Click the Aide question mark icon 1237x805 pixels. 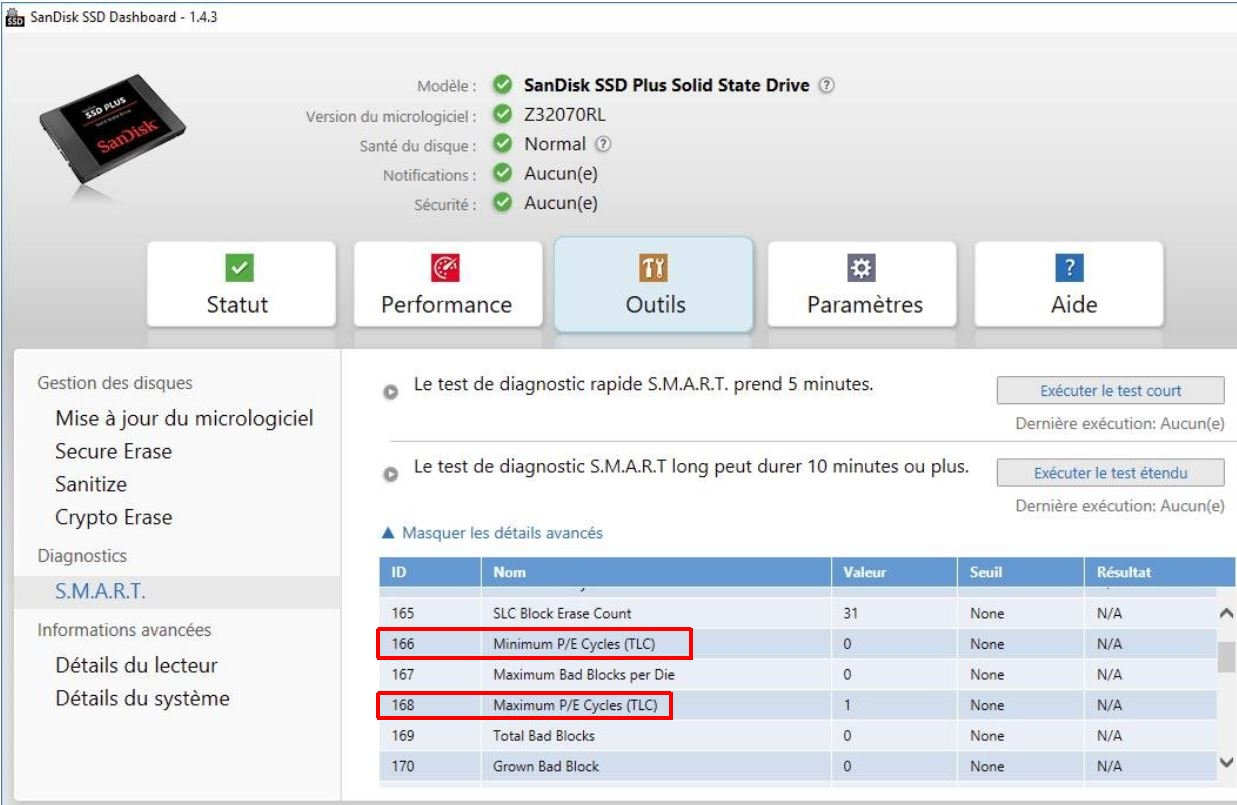1069,268
